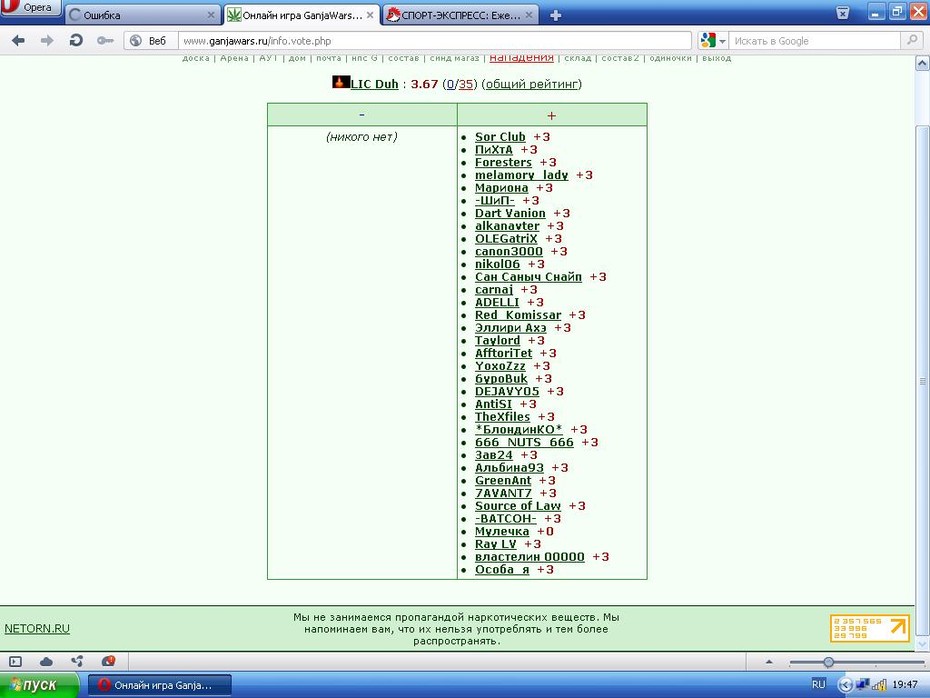The width and height of the screenshot is (930, 698).
Task: Expand hidden tray icons arrow
Action: click(845, 686)
